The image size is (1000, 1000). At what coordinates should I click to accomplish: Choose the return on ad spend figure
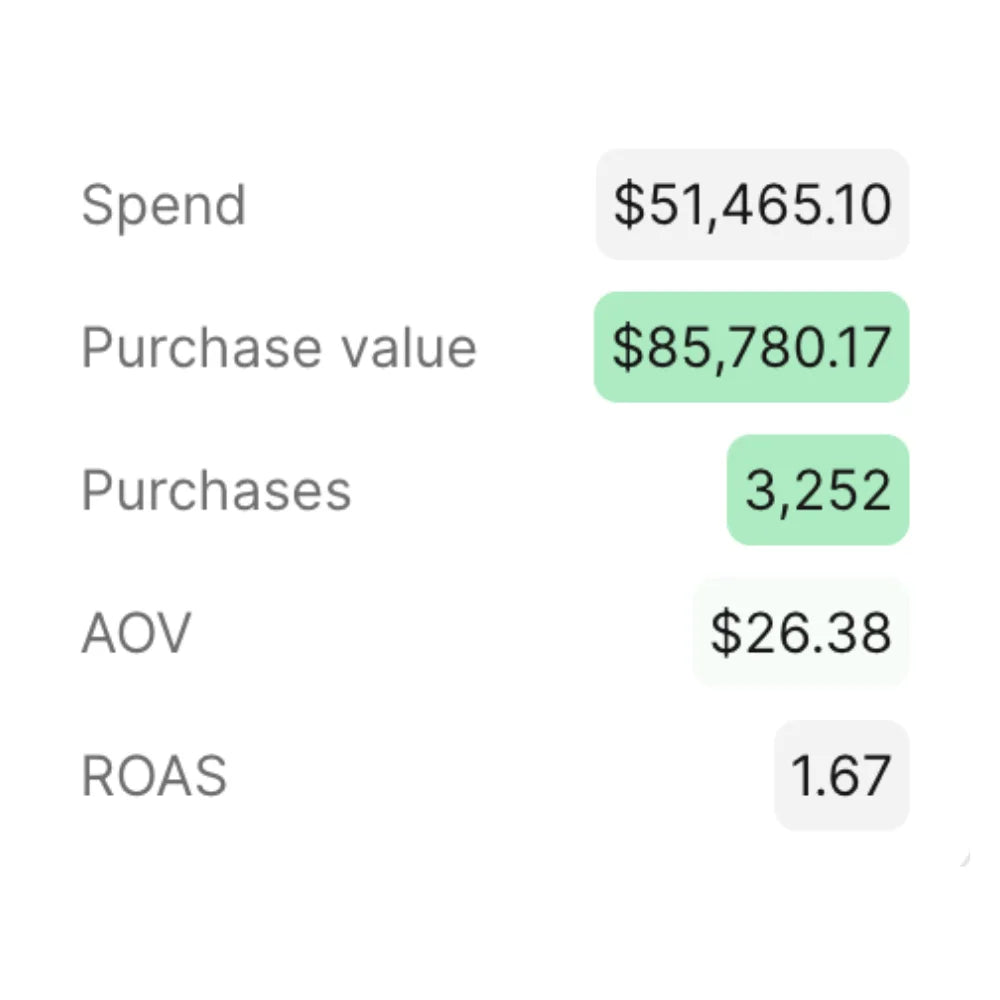[x=841, y=776]
